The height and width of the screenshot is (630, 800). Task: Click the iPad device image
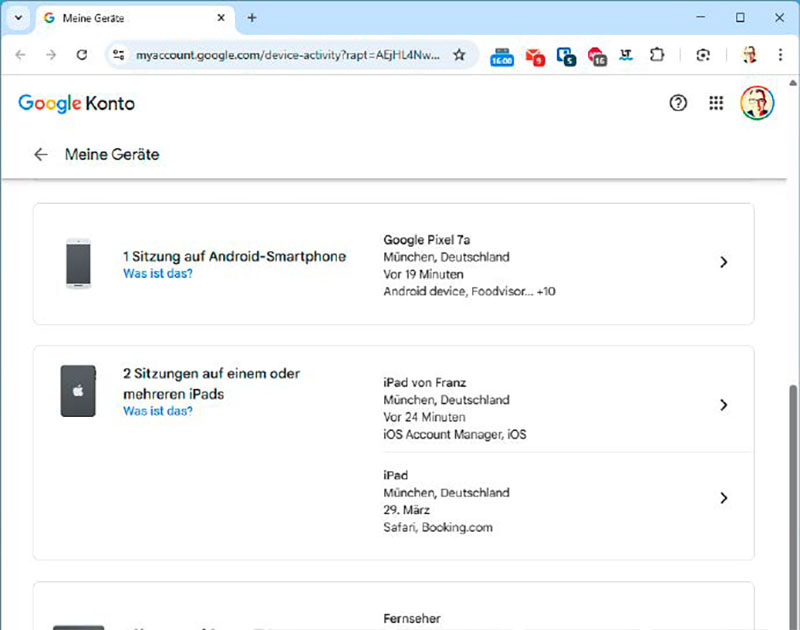tap(78, 391)
